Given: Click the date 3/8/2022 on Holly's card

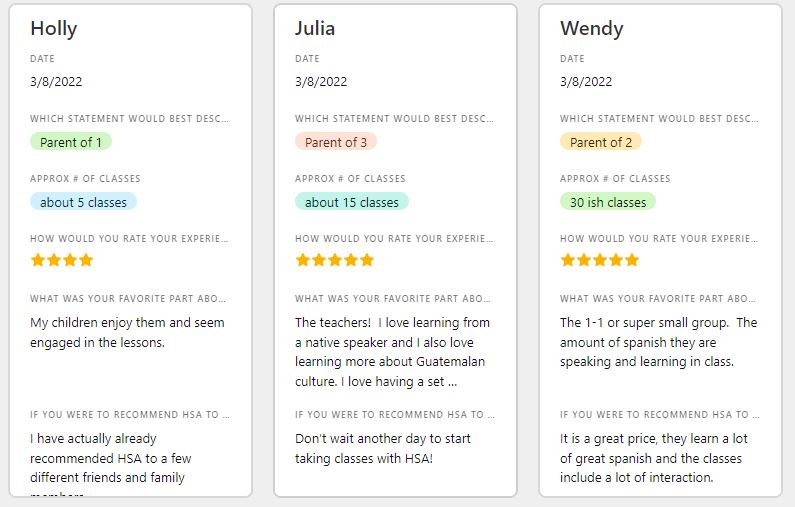Looking at the screenshot, I should click(56, 82).
